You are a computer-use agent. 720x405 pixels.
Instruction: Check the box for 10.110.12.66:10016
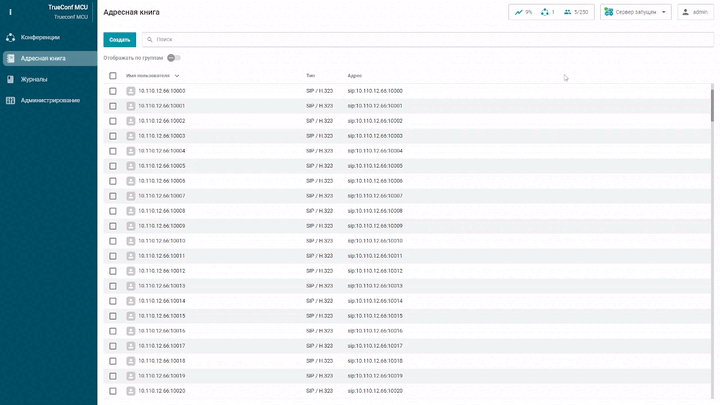click(x=112, y=331)
